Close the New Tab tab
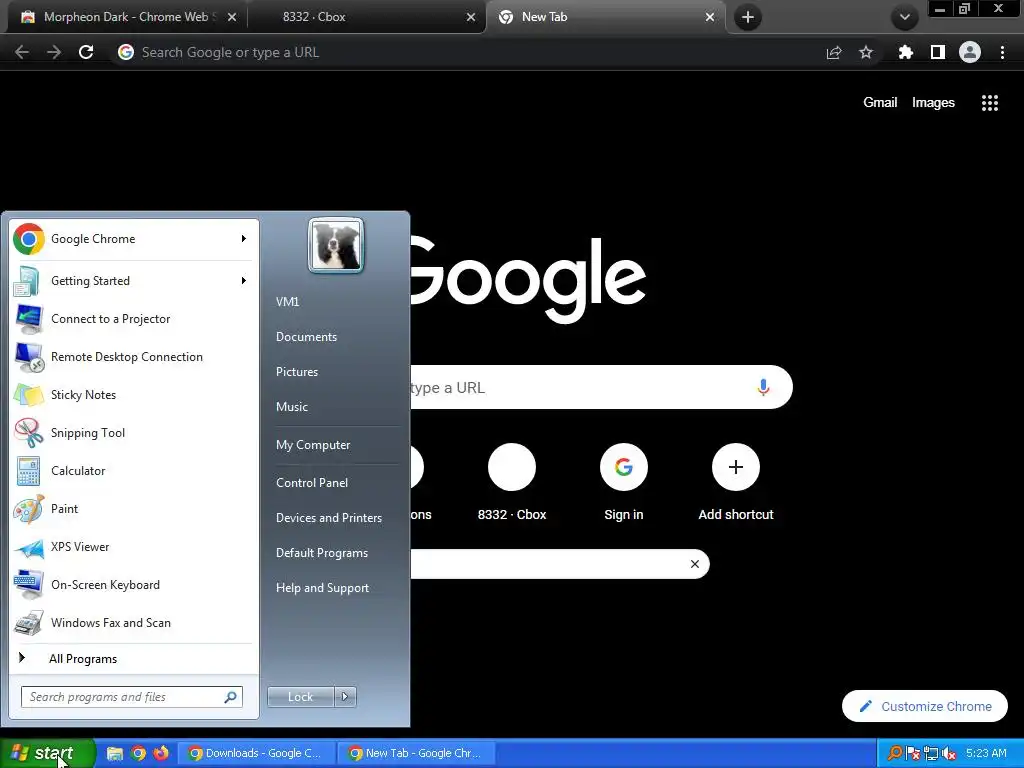Screen dimensions: 1024x768 pyautogui.click(x=710, y=17)
